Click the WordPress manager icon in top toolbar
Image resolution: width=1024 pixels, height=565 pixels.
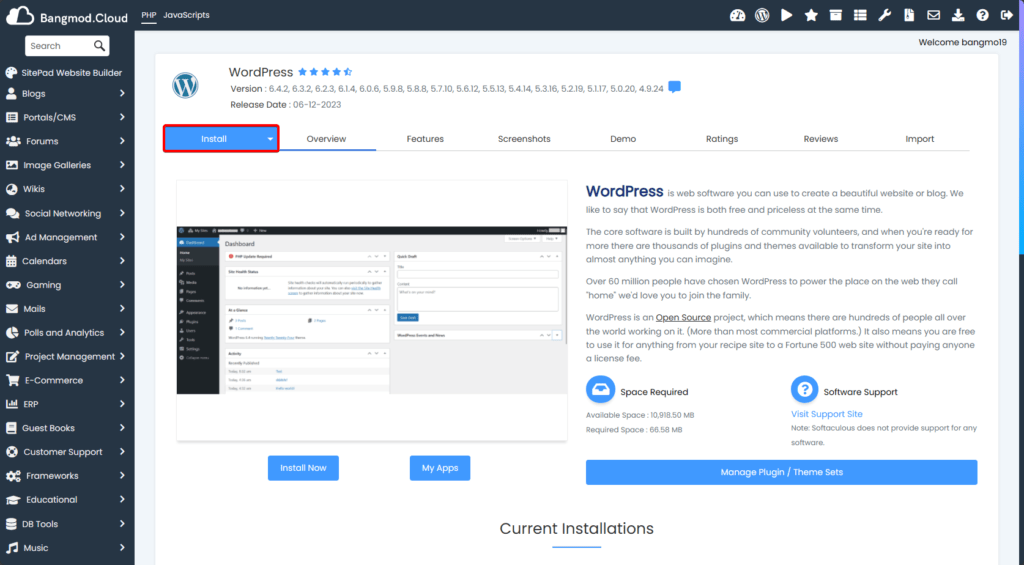pyautogui.click(x=762, y=15)
